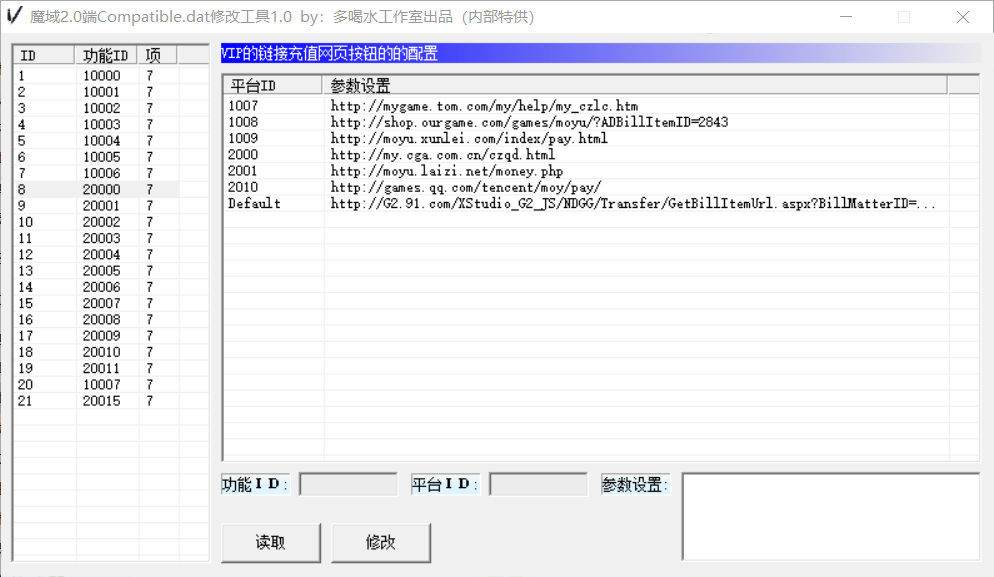The width and height of the screenshot is (994, 577).
Task: Click the 读取 button
Action: [x=271, y=542]
